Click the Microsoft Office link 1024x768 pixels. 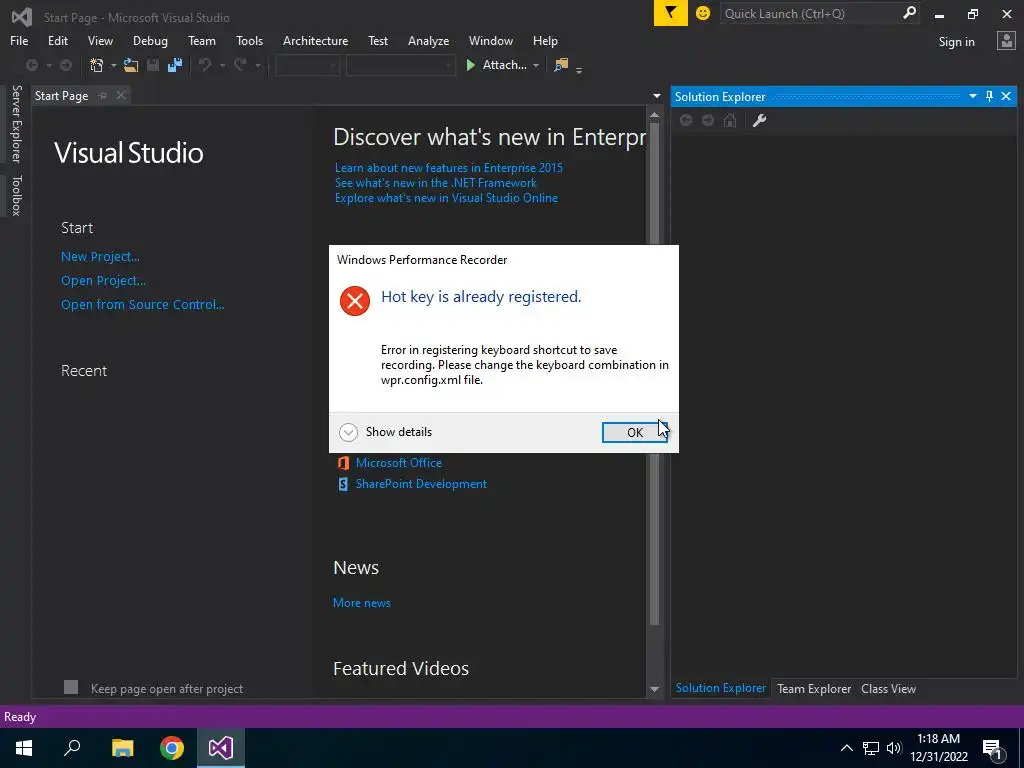pos(398,462)
